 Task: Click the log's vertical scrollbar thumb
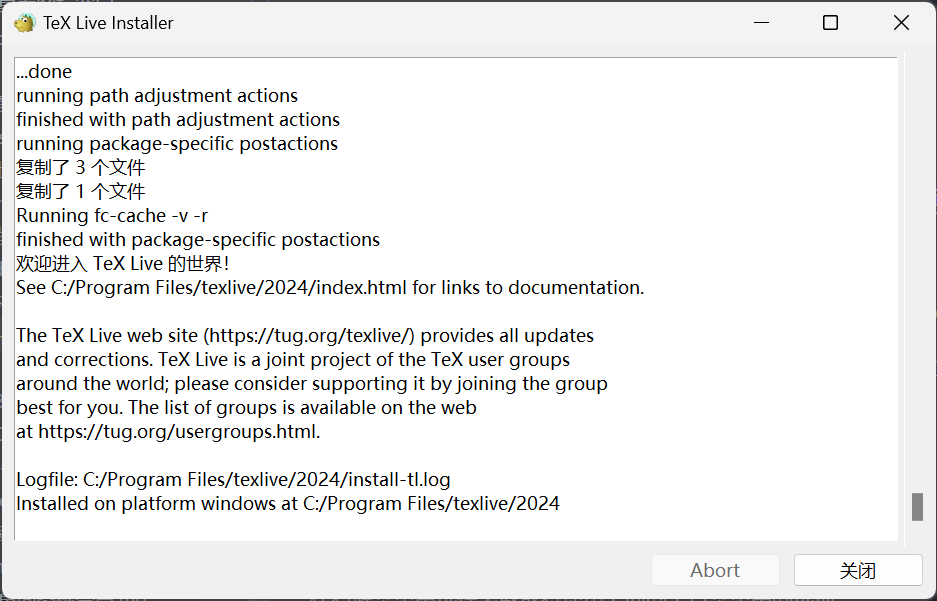(x=917, y=507)
